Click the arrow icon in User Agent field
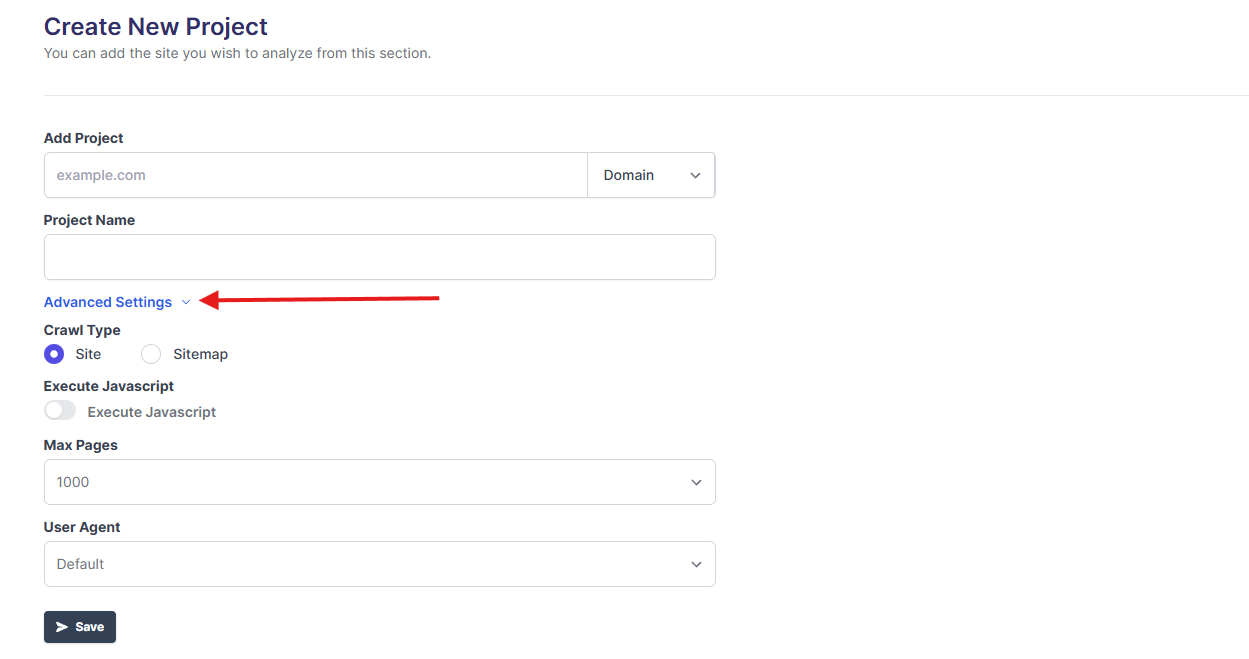The height and width of the screenshot is (659, 1249). pyautogui.click(x=696, y=565)
